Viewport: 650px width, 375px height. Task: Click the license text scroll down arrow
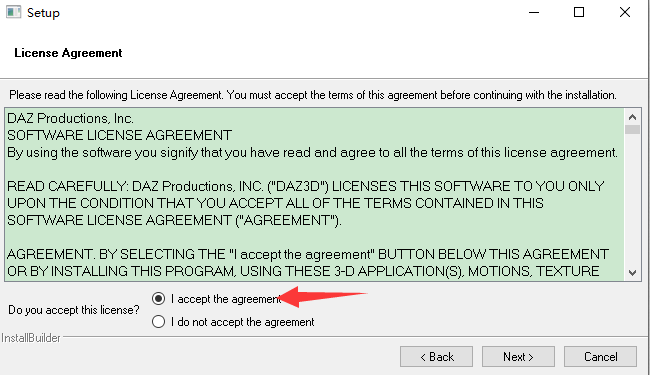(x=632, y=273)
